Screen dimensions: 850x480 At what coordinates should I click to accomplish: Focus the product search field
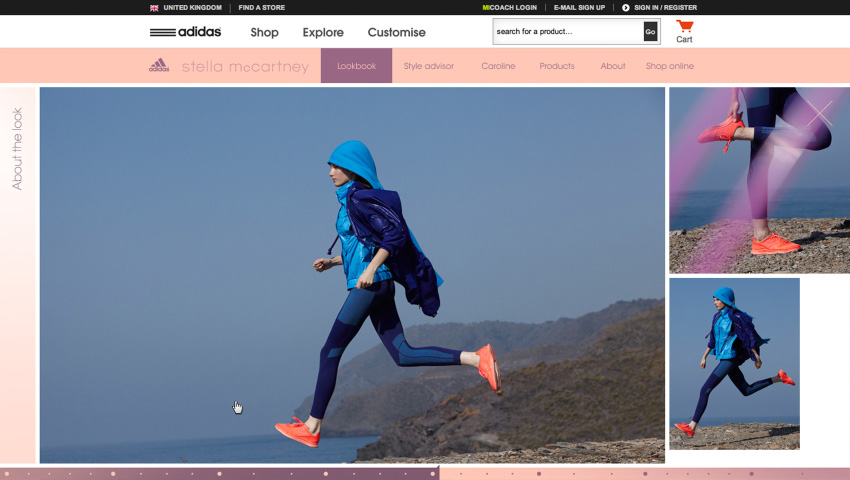pos(568,31)
